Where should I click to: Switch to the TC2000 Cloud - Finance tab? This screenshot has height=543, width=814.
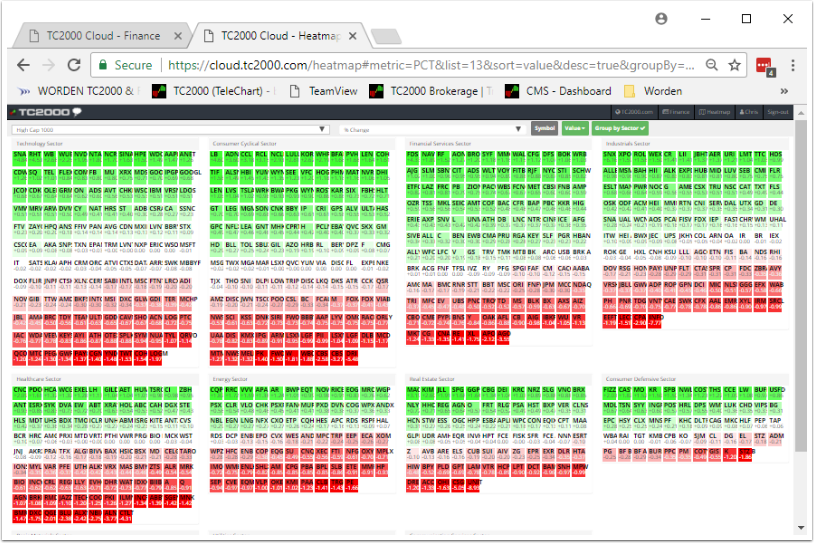click(103, 36)
